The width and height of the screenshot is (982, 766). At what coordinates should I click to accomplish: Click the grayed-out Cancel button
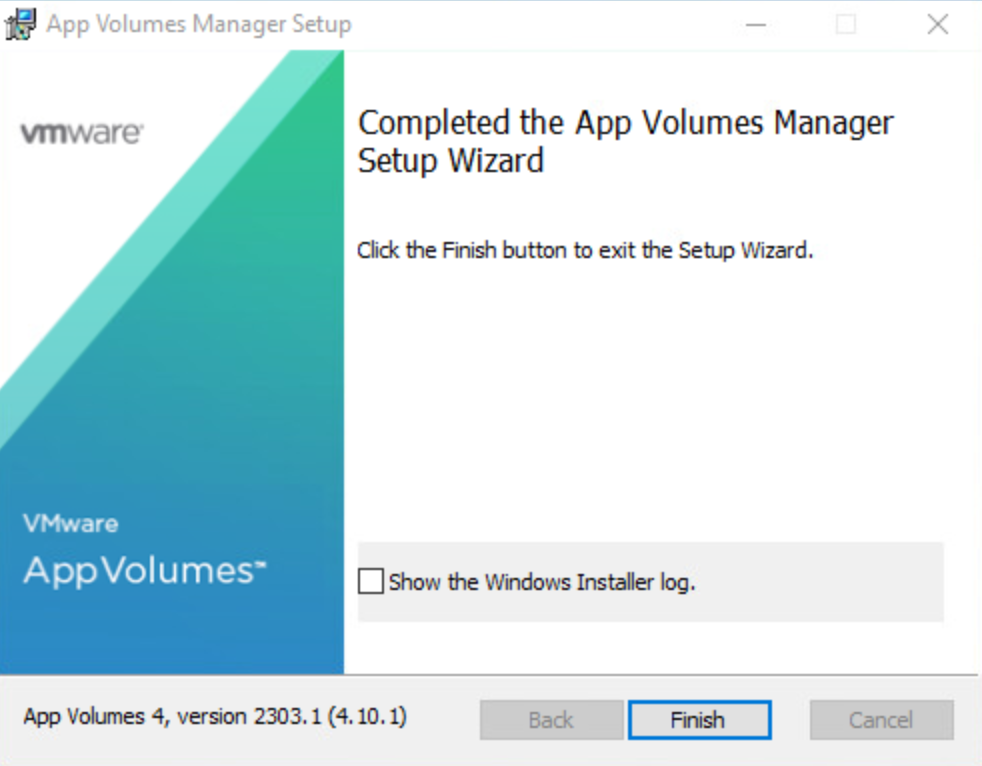(881, 720)
